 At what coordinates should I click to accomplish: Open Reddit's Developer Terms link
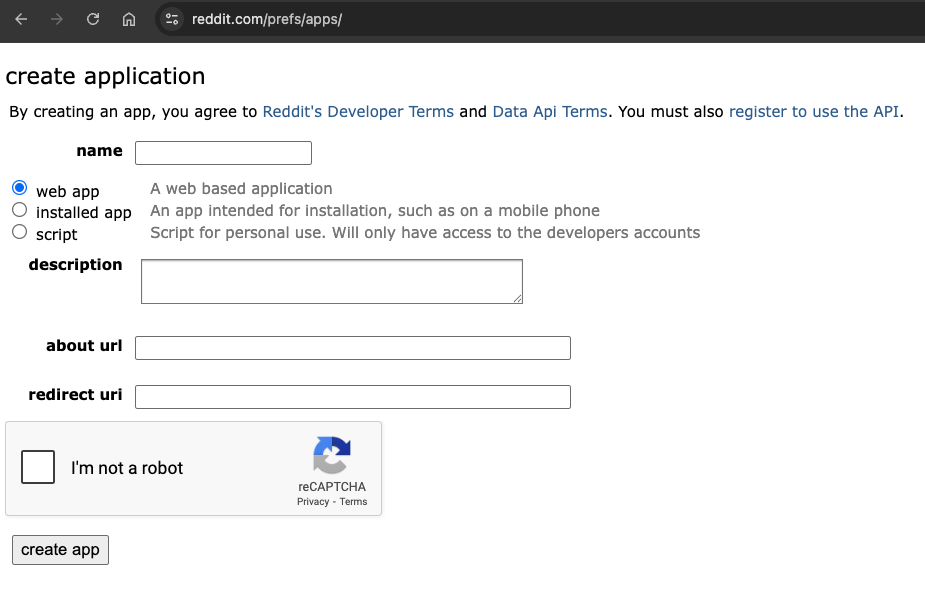[358, 112]
